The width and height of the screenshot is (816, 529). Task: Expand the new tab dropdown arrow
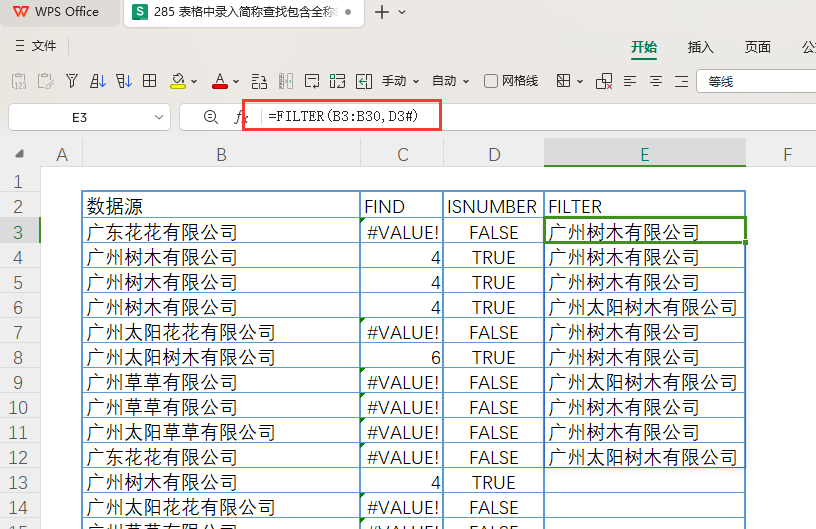(402, 12)
